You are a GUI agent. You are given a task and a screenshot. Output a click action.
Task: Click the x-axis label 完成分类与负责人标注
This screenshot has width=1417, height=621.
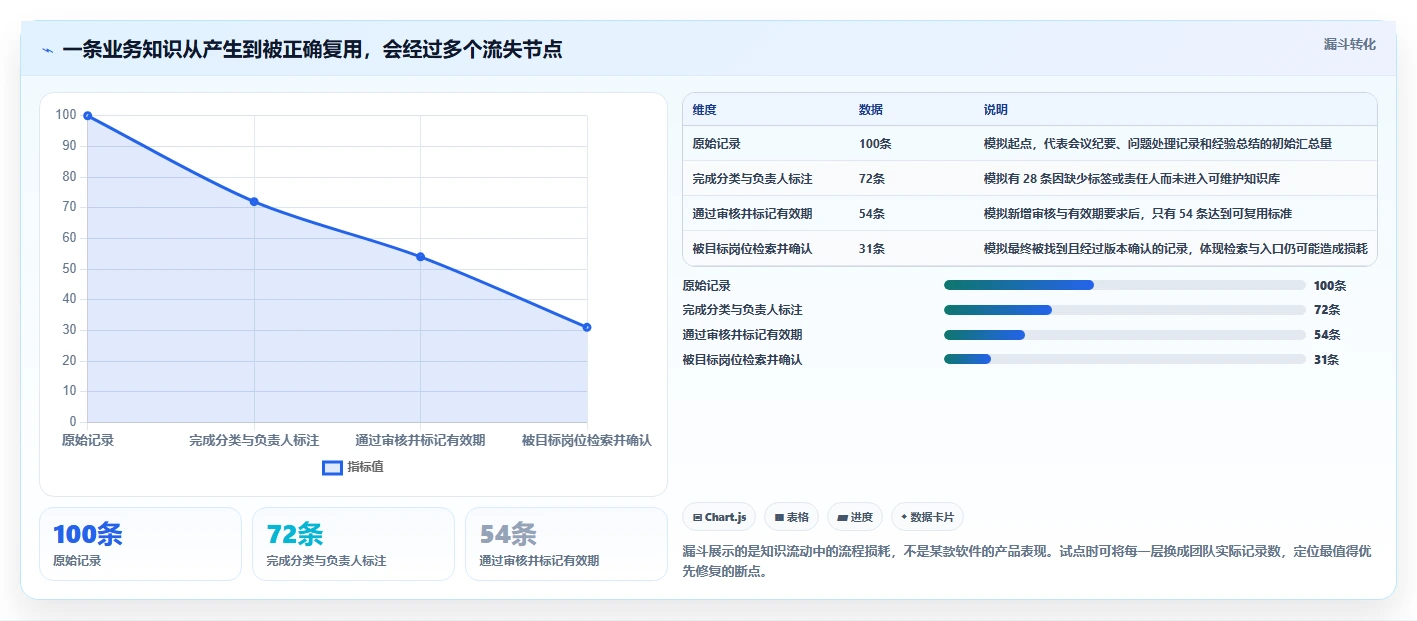pyautogui.click(x=254, y=440)
